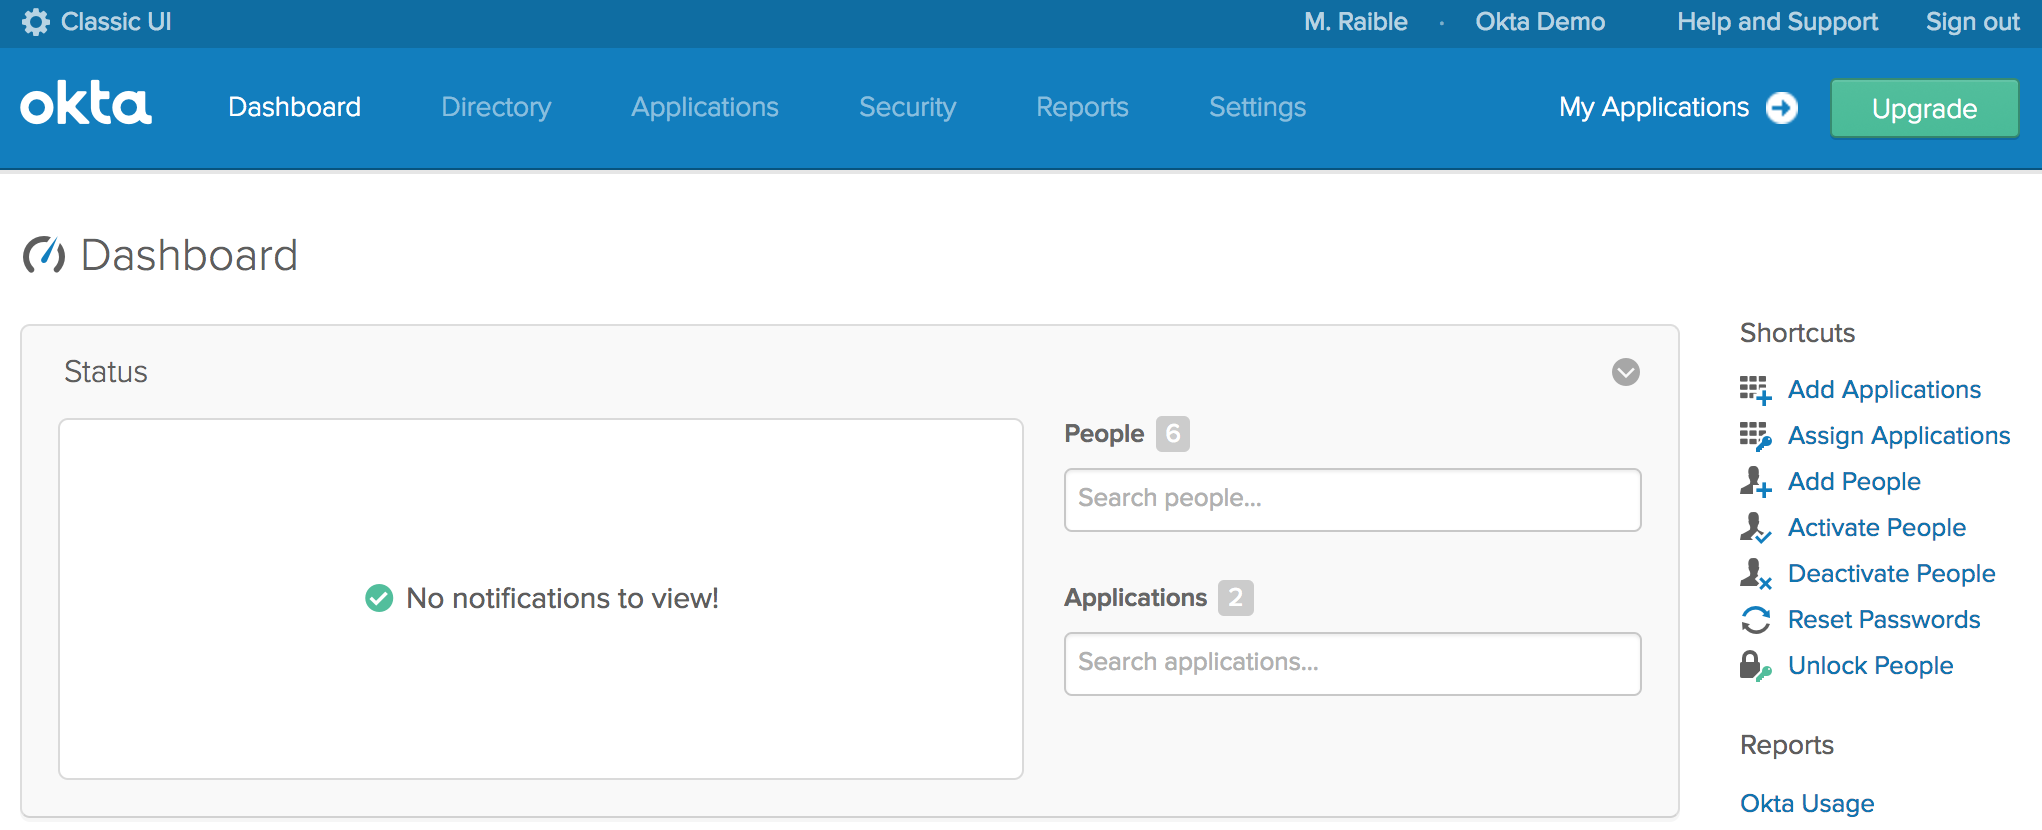Go to My Applications
The height and width of the screenshot is (830, 2042).
(x=1654, y=107)
